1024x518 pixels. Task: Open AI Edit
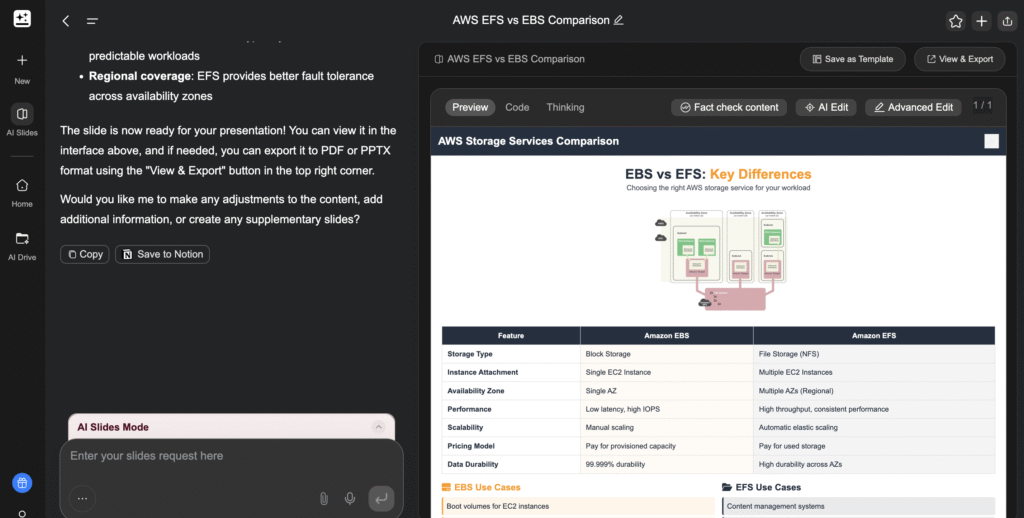826,107
